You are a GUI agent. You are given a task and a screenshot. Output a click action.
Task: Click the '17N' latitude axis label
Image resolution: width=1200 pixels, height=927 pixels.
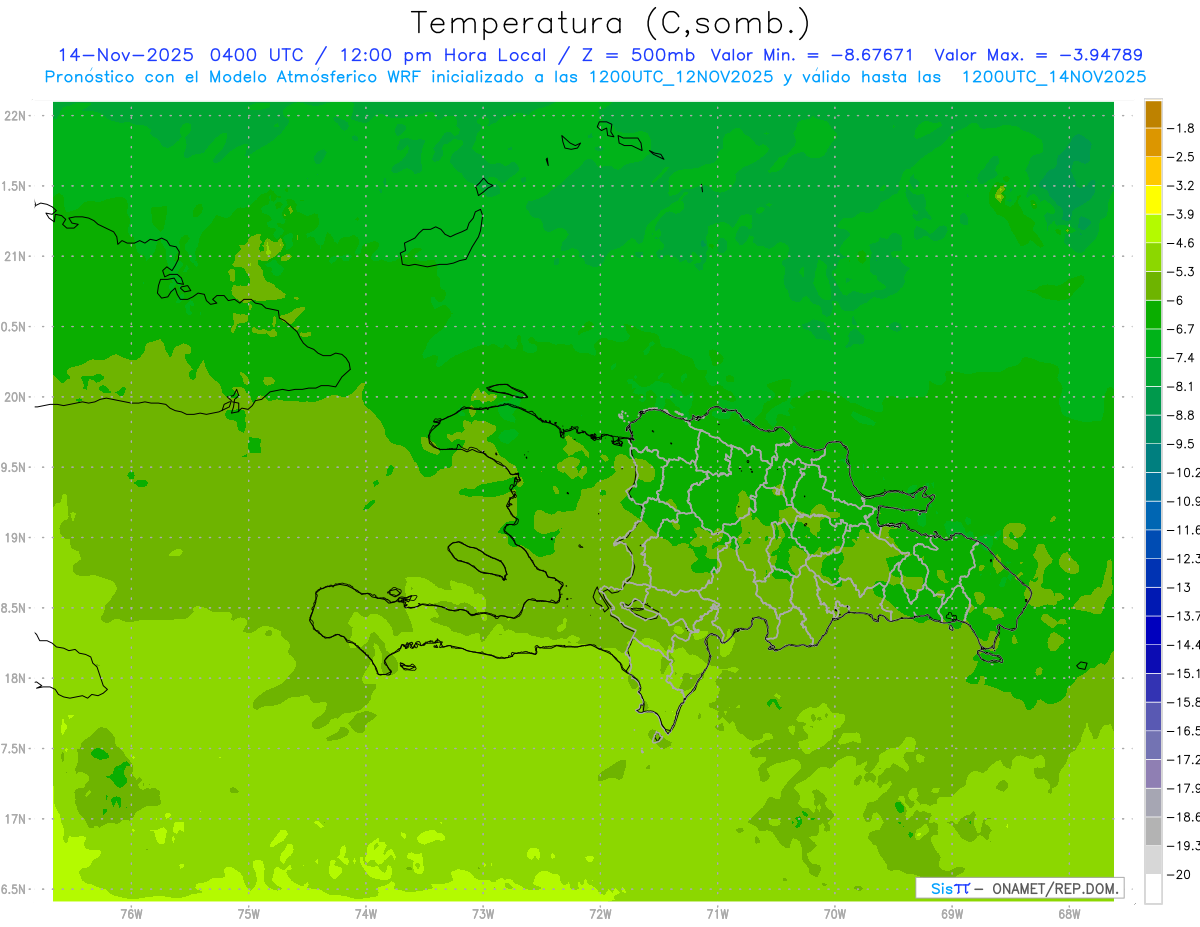(15, 819)
